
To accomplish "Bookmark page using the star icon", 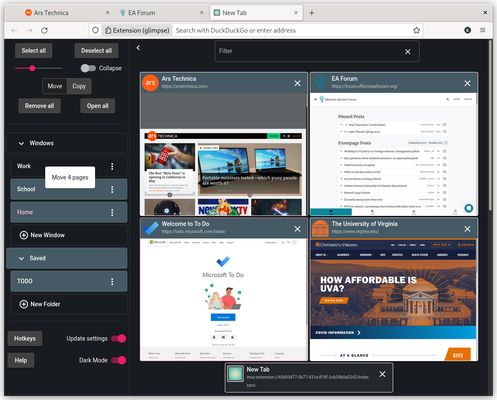I will pos(416,30).
